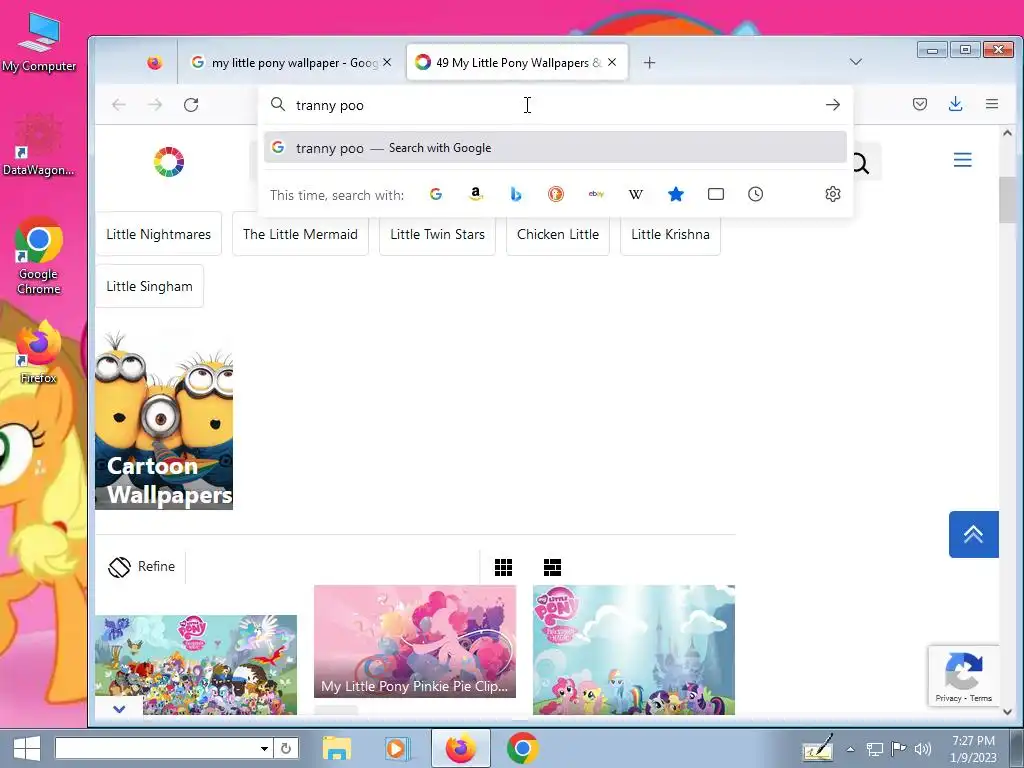Open Chrome from the taskbar
This screenshot has height=768, width=1024.
pos(522,748)
